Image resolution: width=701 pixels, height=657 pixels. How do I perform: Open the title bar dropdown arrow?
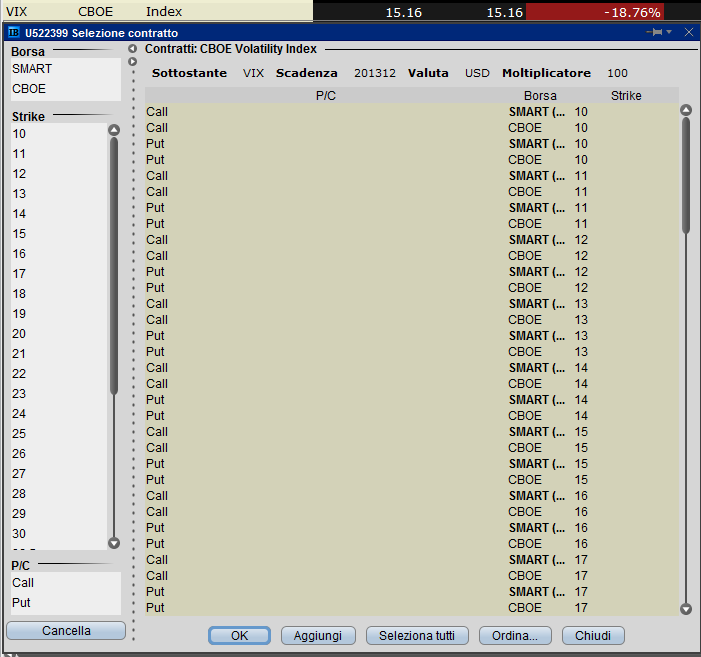pos(669,32)
